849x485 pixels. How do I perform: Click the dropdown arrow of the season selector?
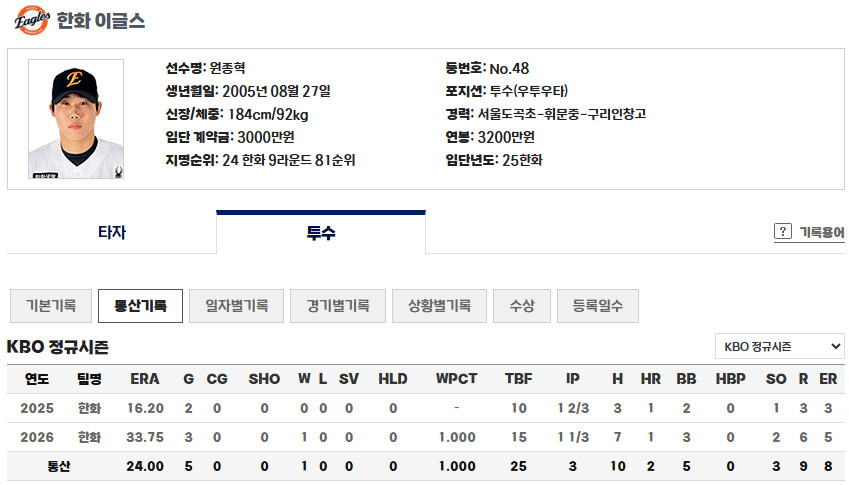point(835,346)
